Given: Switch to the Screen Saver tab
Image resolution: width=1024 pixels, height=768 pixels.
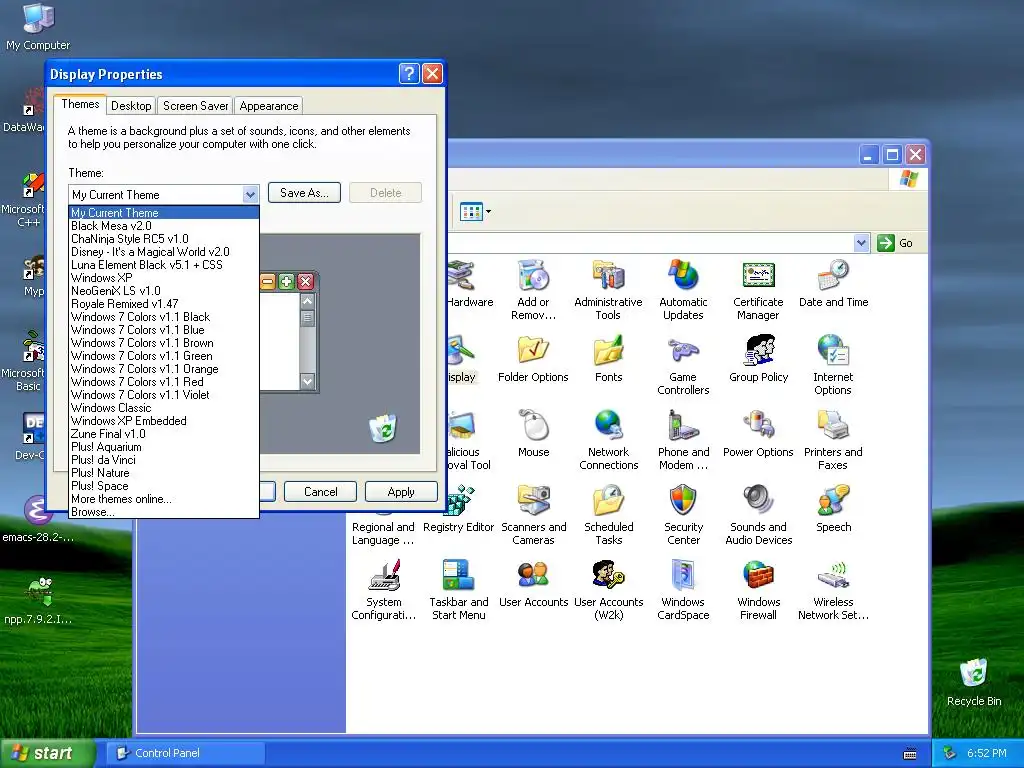Looking at the screenshot, I should 195,106.
